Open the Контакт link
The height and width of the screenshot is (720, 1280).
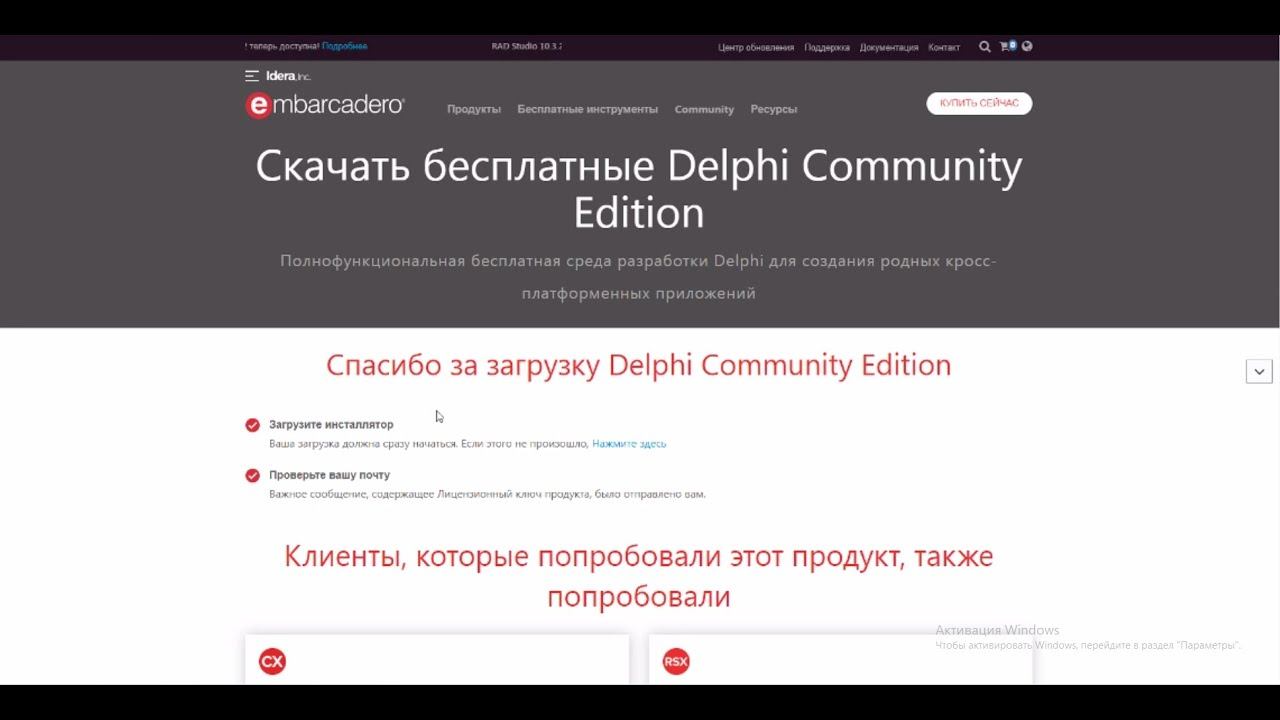944,47
